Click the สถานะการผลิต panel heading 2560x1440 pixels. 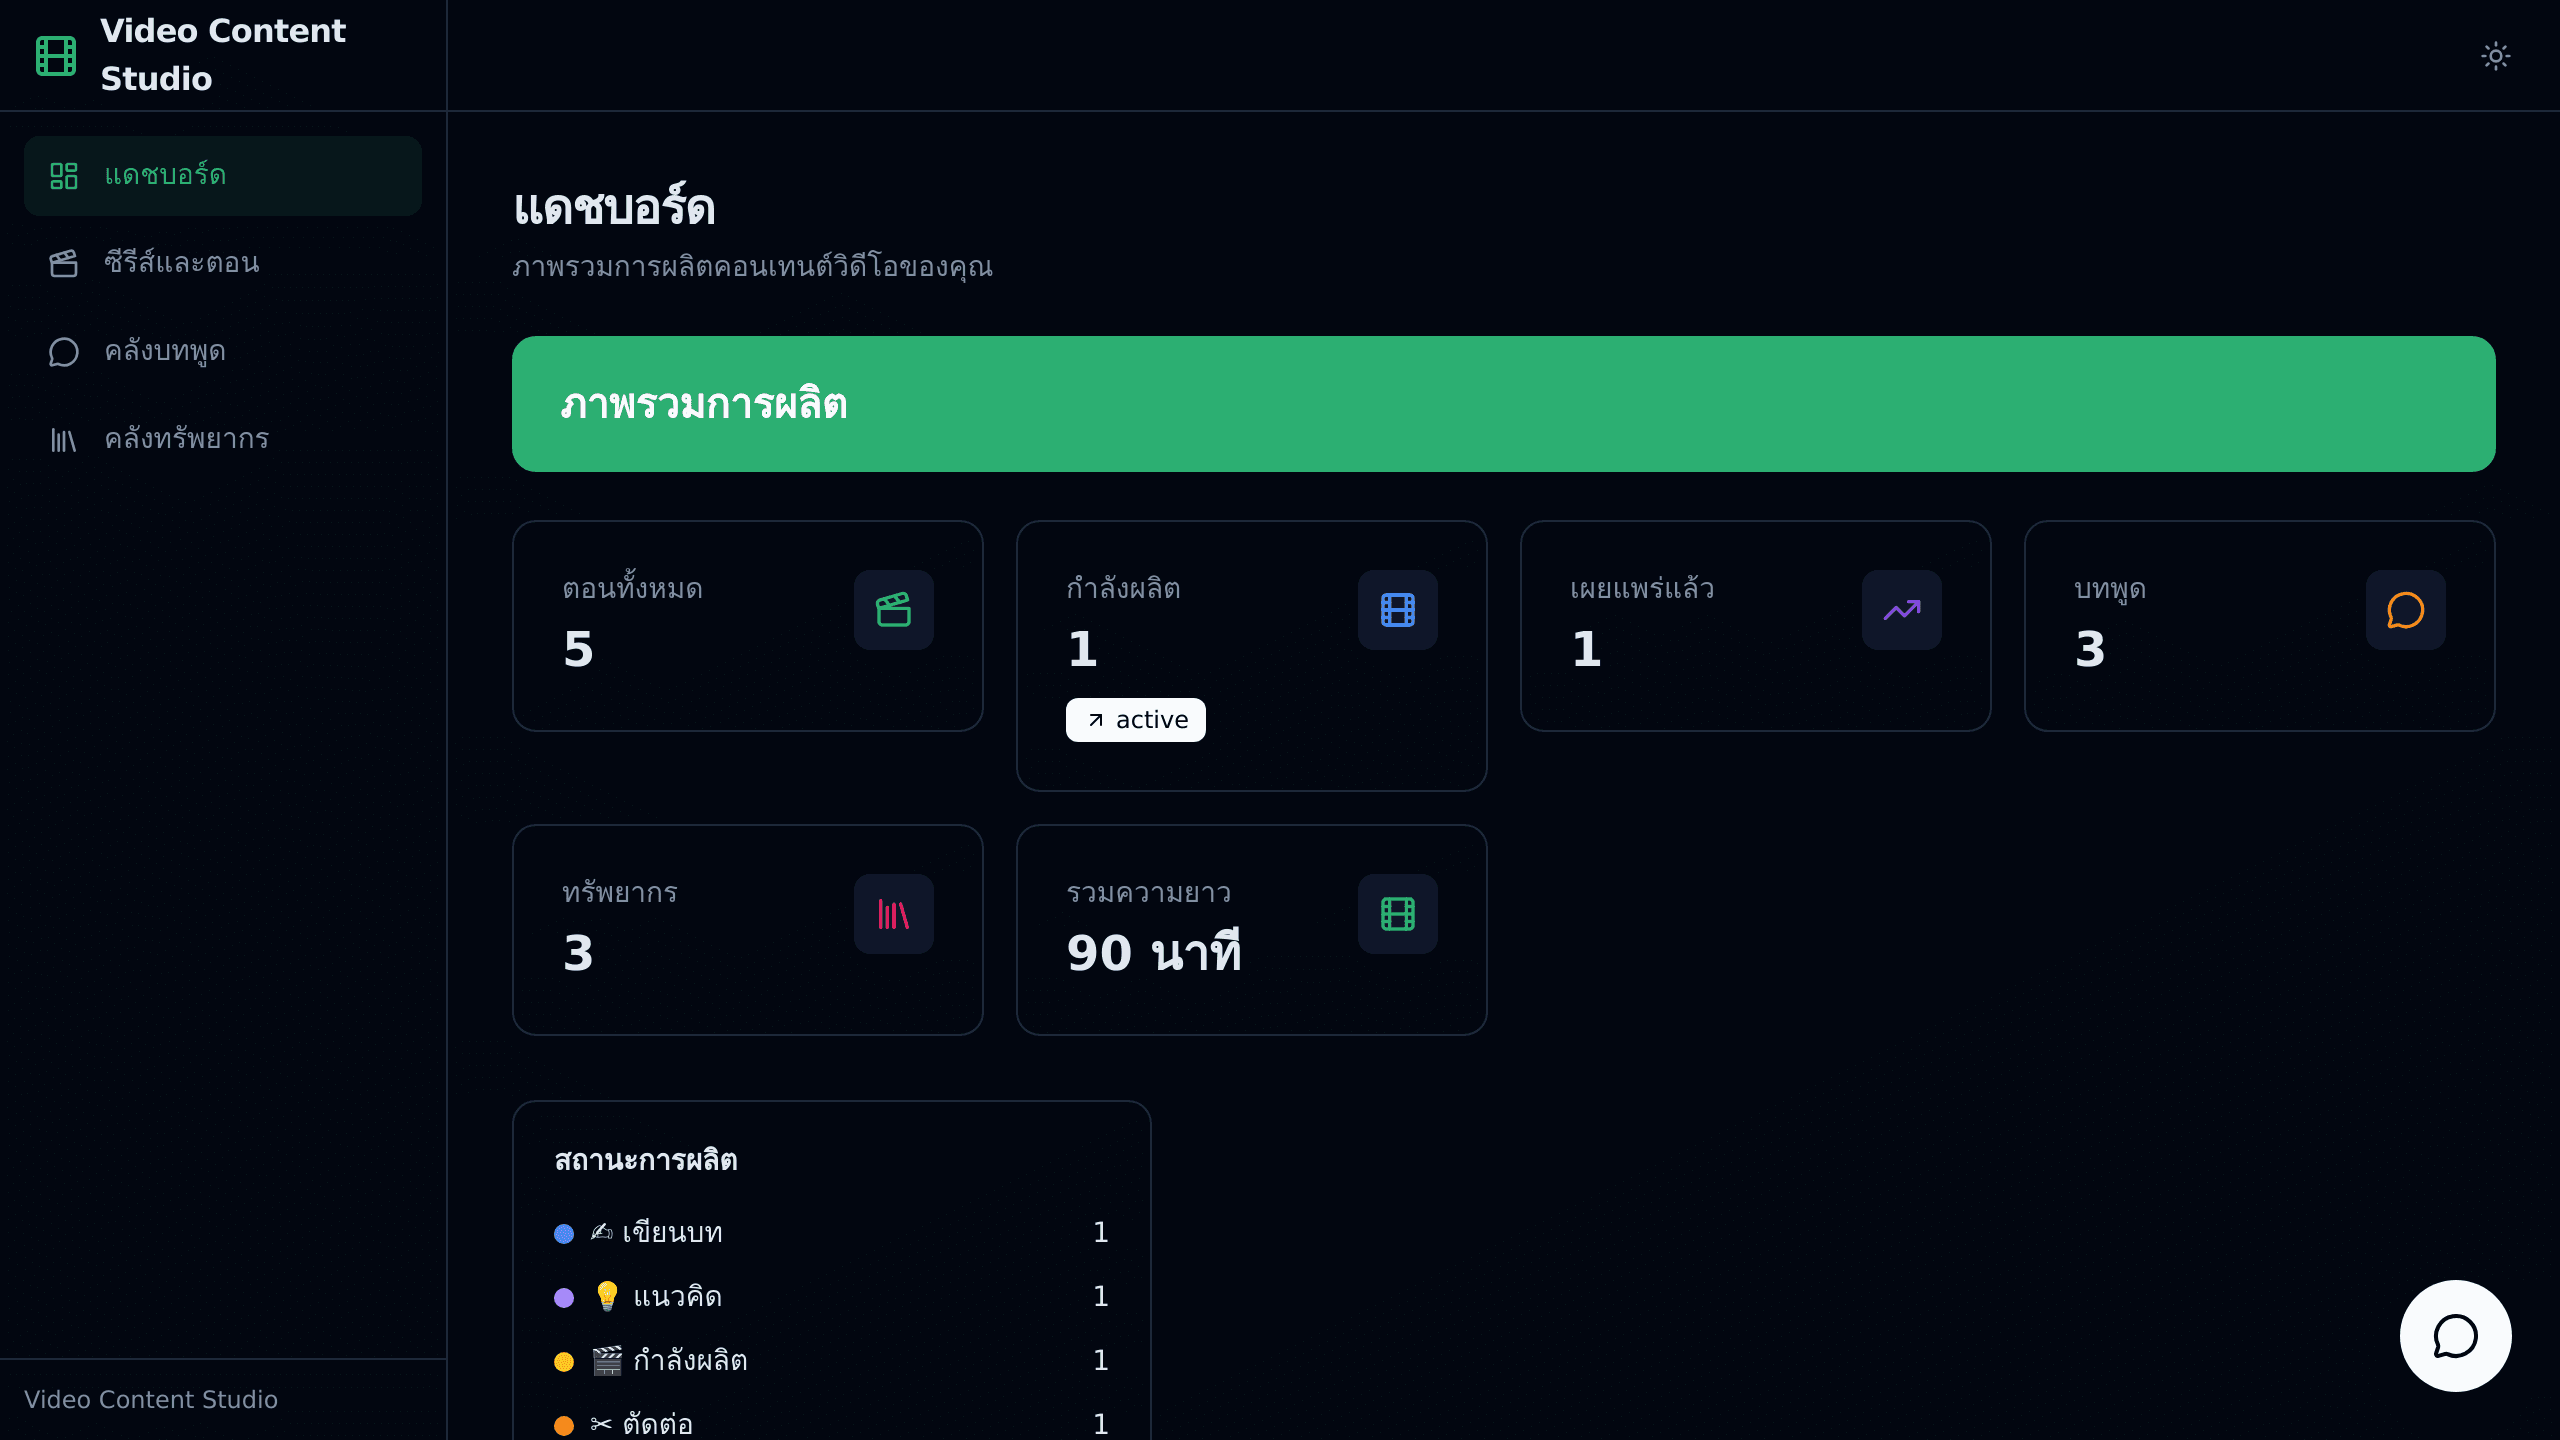pos(646,1160)
